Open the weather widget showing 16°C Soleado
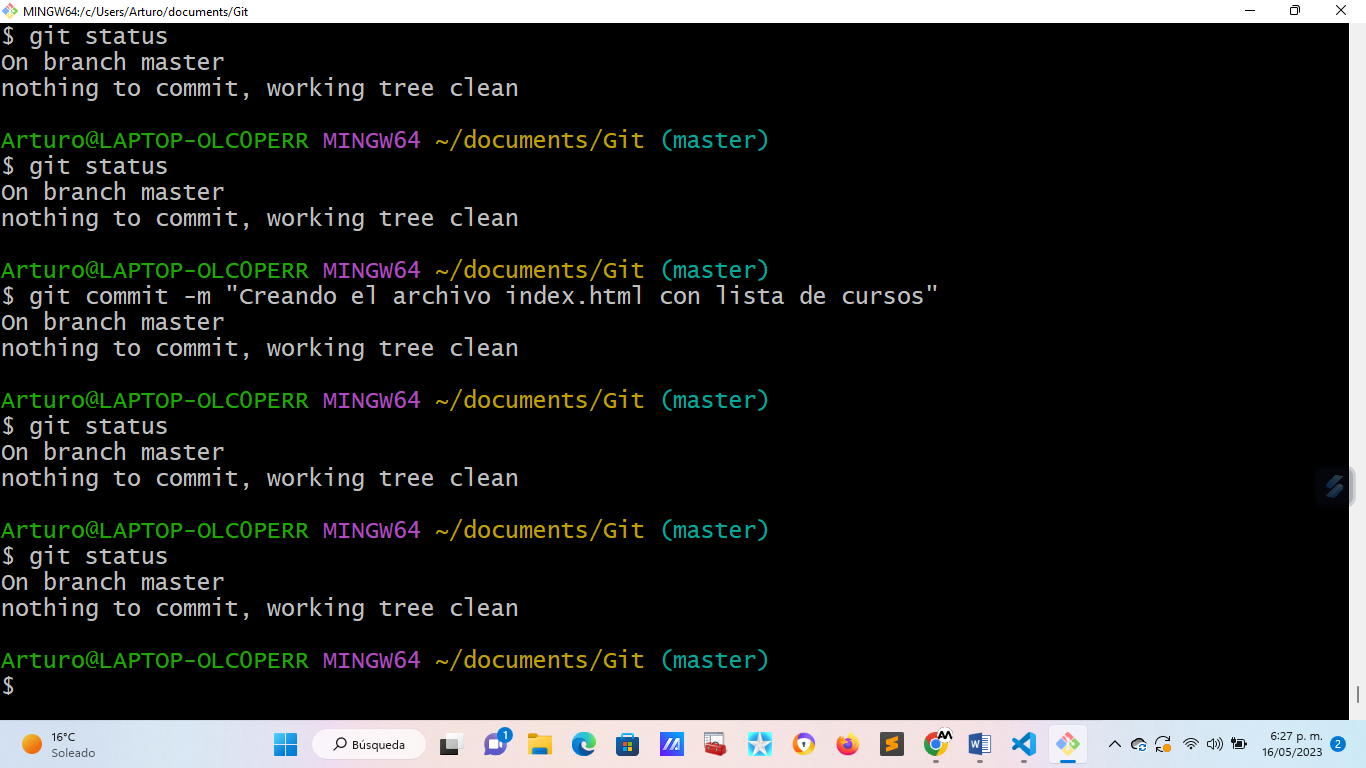Screen dimensions: 1366x768 (60, 744)
